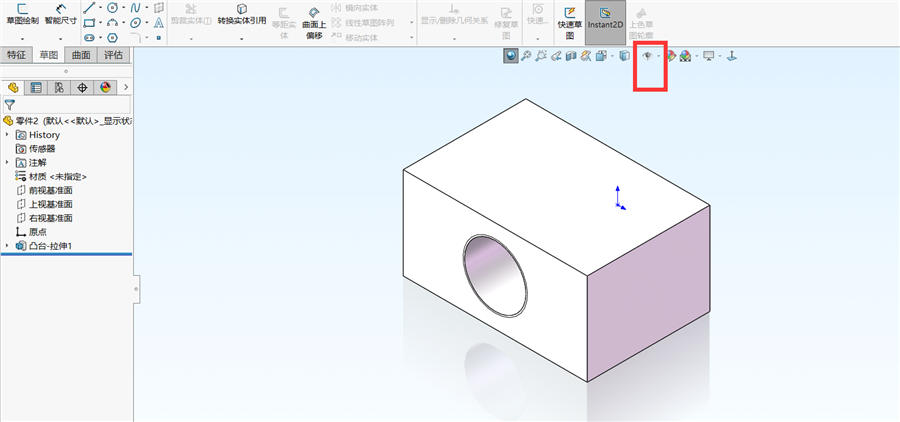The image size is (900, 422).
Task: Select the Ellipse sketch tool
Action: (135, 23)
